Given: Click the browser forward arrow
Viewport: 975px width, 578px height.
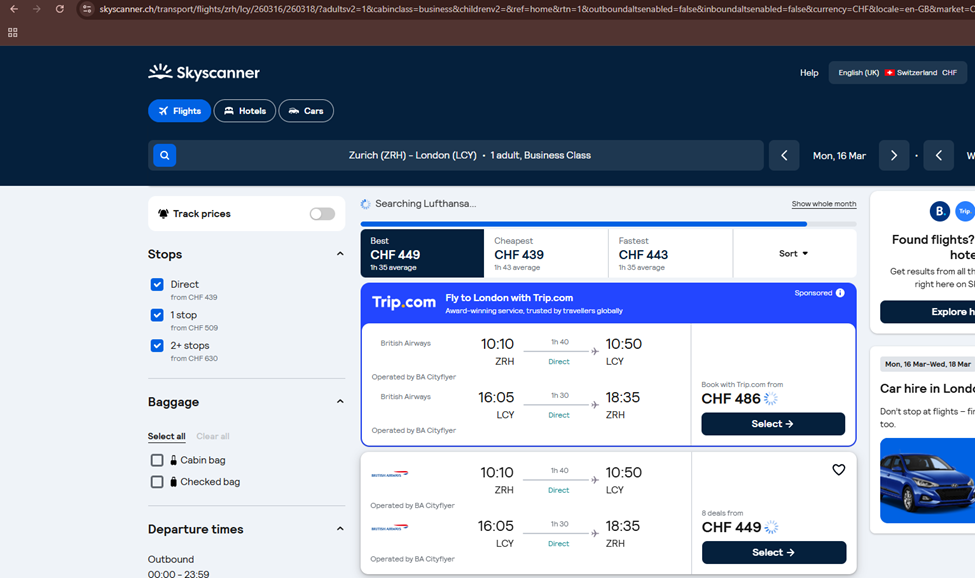Looking at the screenshot, I should pos(36,9).
